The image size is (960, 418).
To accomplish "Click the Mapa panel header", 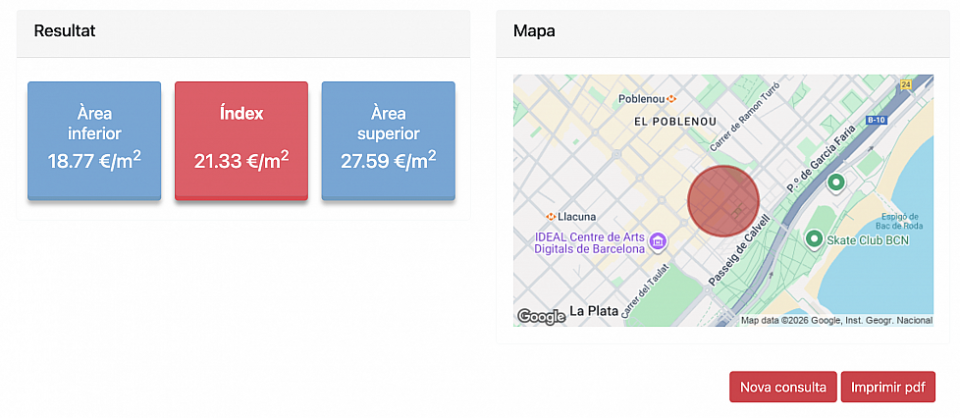I will coord(722,31).
